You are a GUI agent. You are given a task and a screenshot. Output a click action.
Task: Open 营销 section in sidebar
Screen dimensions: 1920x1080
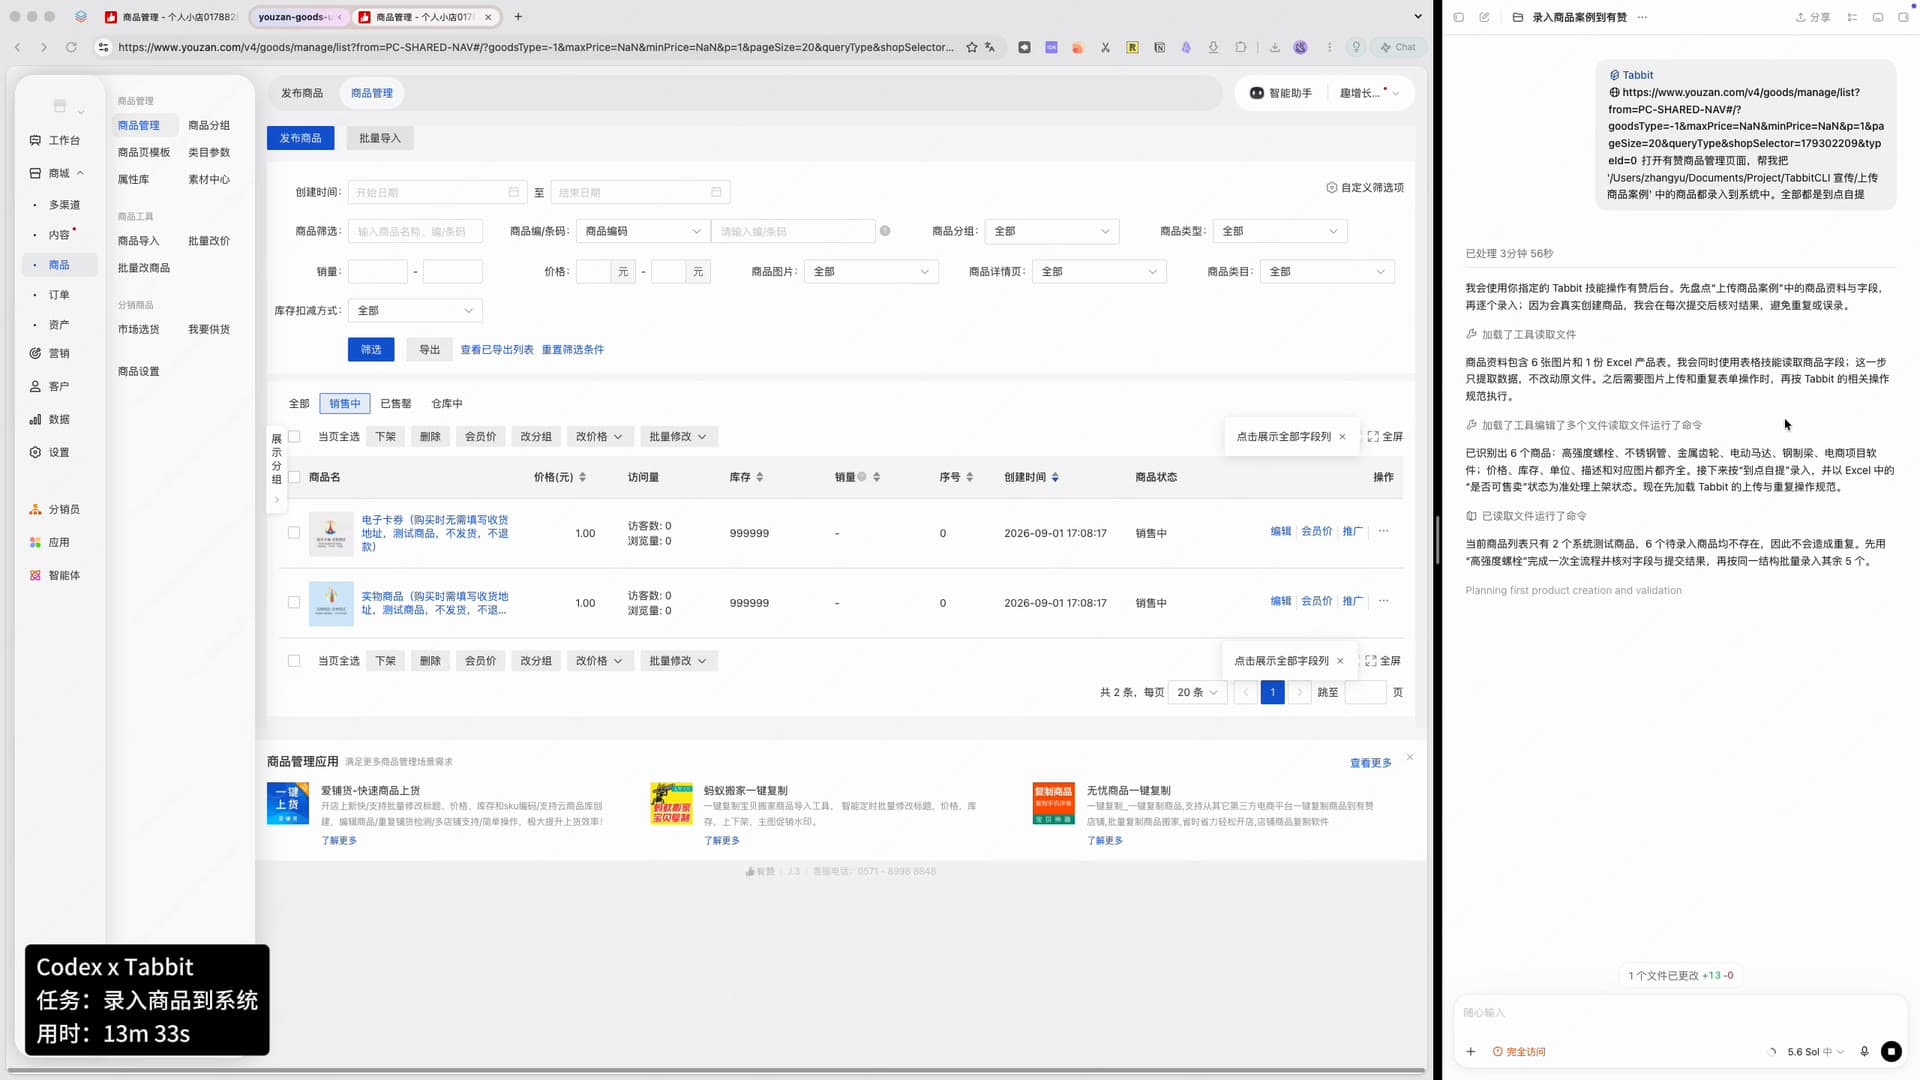point(50,353)
